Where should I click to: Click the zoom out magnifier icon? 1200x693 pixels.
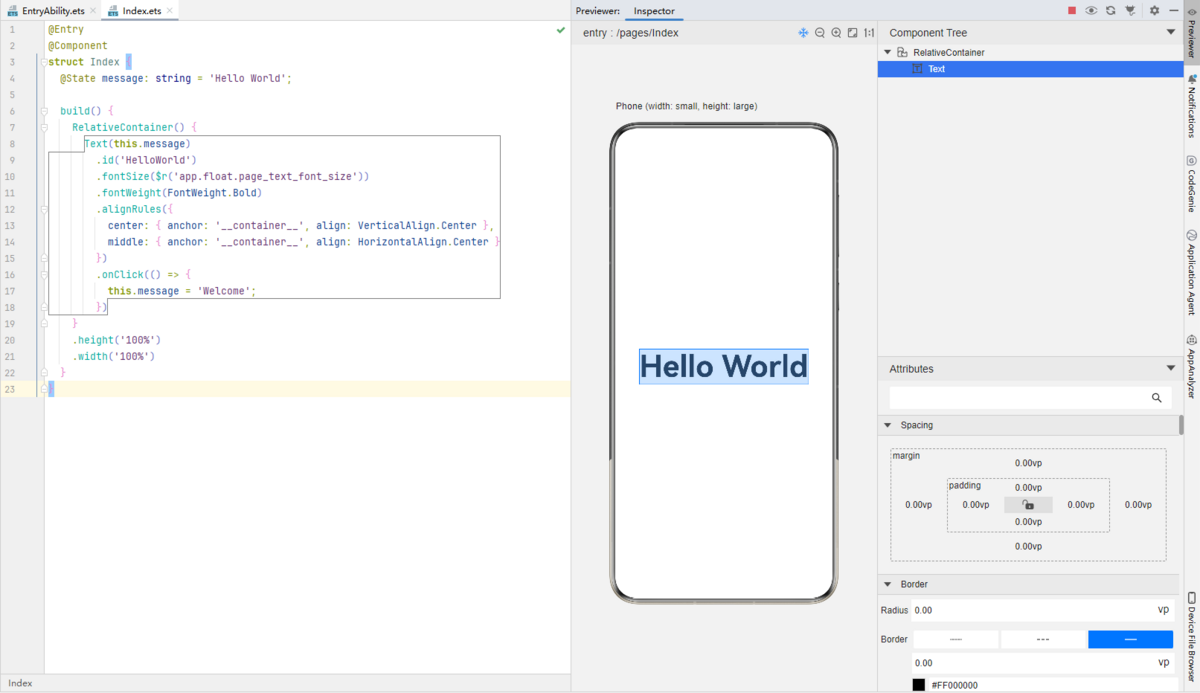(x=820, y=33)
